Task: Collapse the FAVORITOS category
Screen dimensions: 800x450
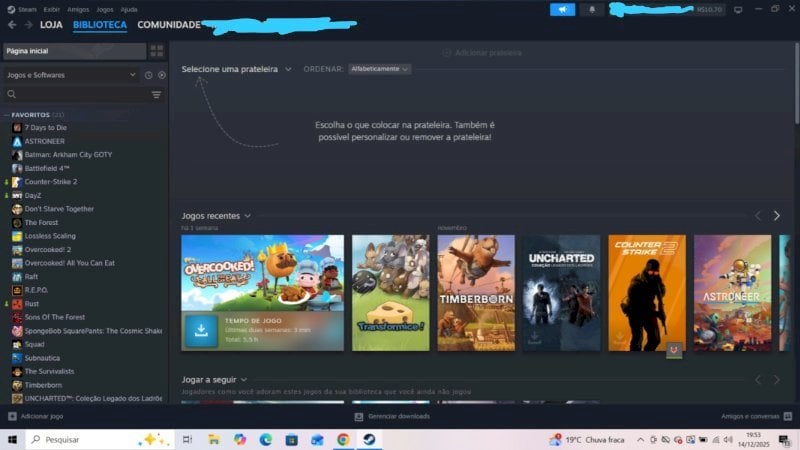Action: pyautogui.click(x=7, y=115)
